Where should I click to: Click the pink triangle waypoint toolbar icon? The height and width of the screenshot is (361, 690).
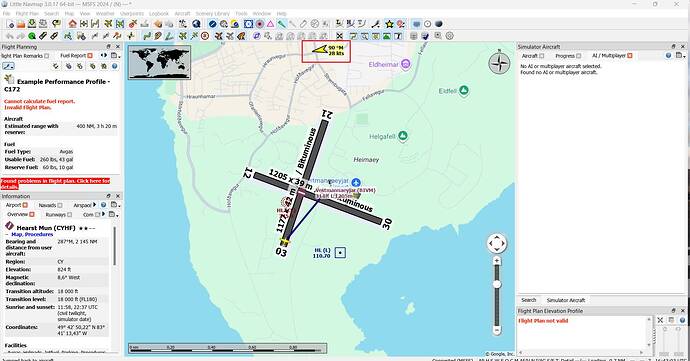click(x=271, y=24)
